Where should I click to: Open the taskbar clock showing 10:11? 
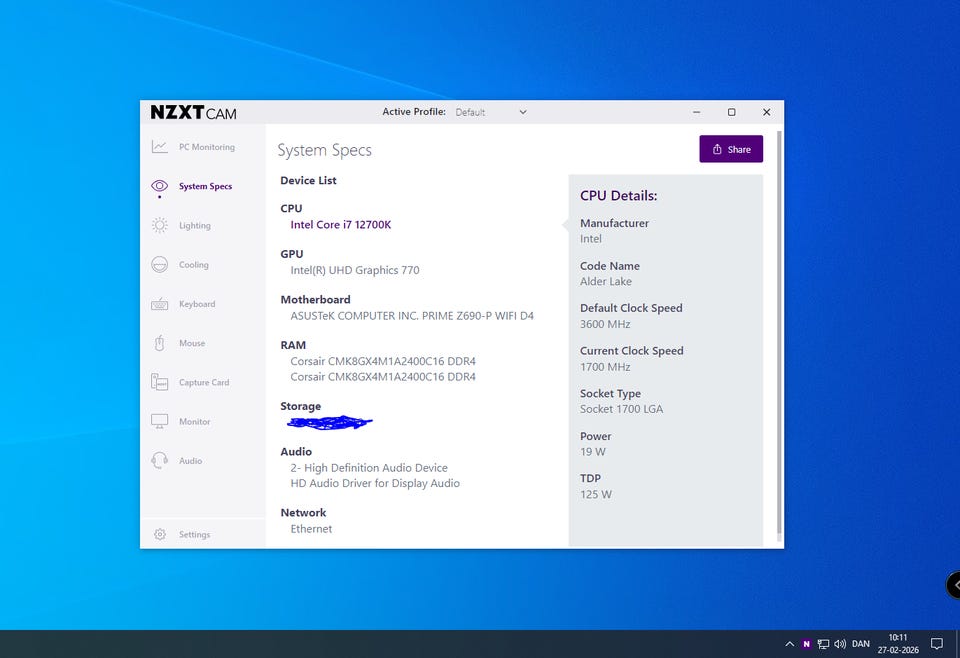(x=898, y=644)
